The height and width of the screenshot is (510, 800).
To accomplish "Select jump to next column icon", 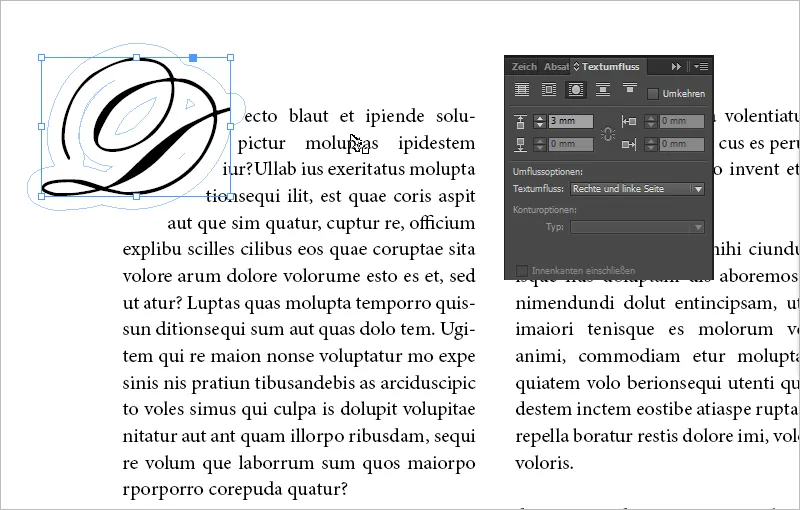I will [x=630, y=88].
